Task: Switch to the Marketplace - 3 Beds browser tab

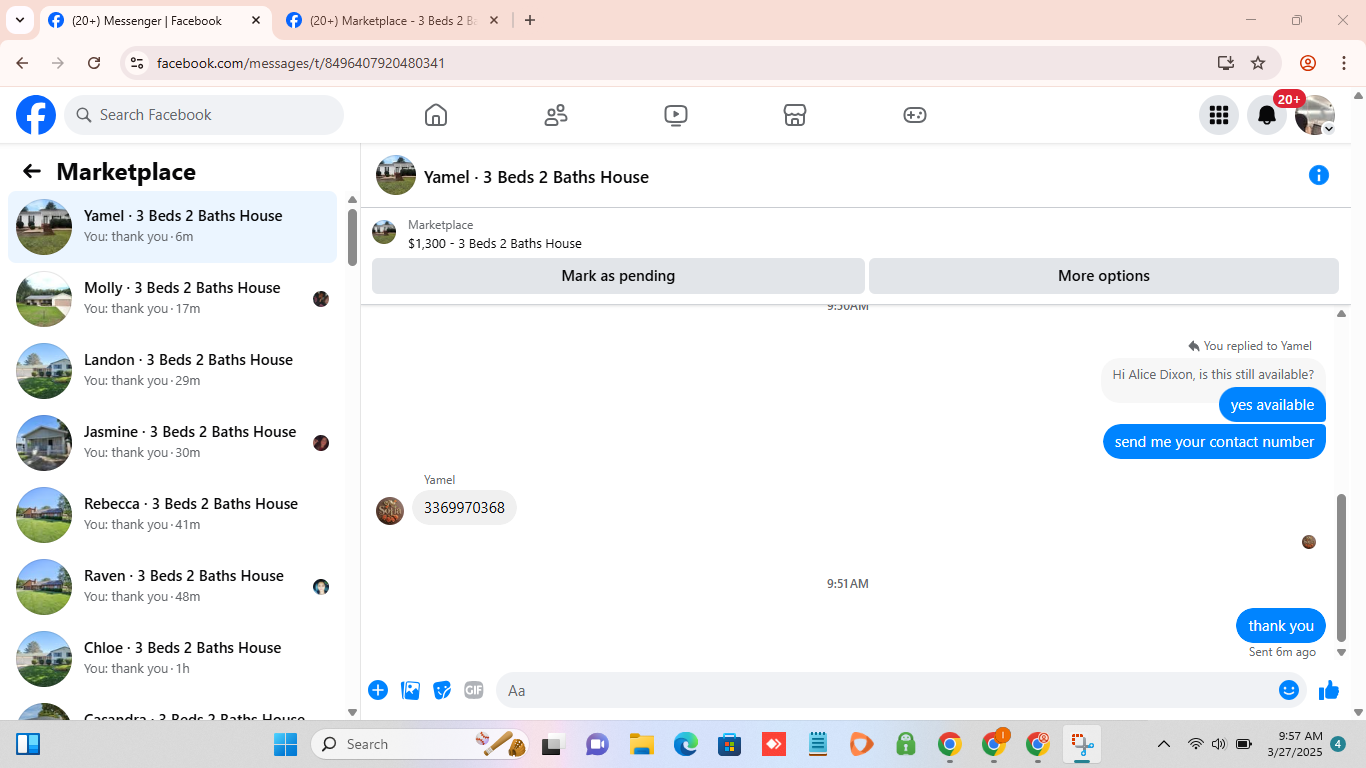Action: [393, 20]
